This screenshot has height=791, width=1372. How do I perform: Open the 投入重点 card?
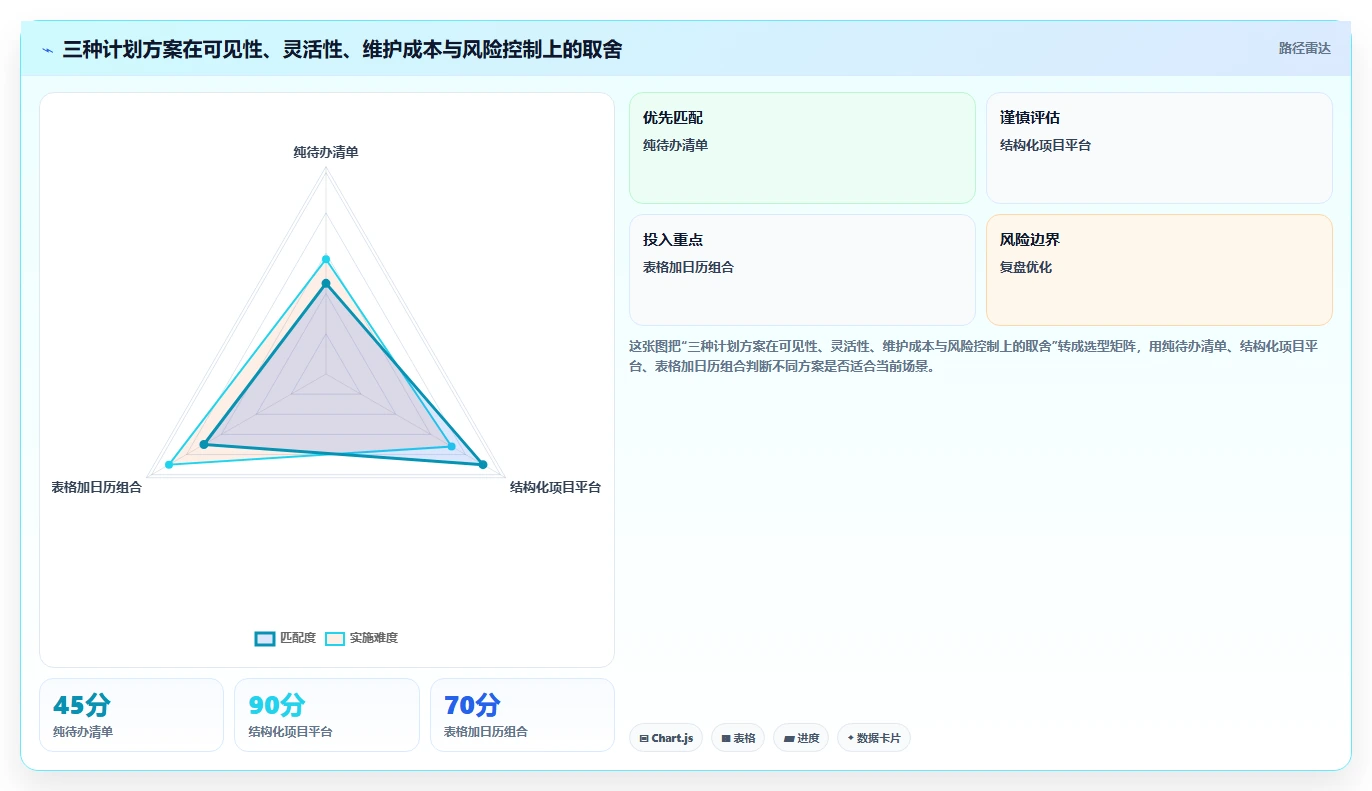click(802, 270)
